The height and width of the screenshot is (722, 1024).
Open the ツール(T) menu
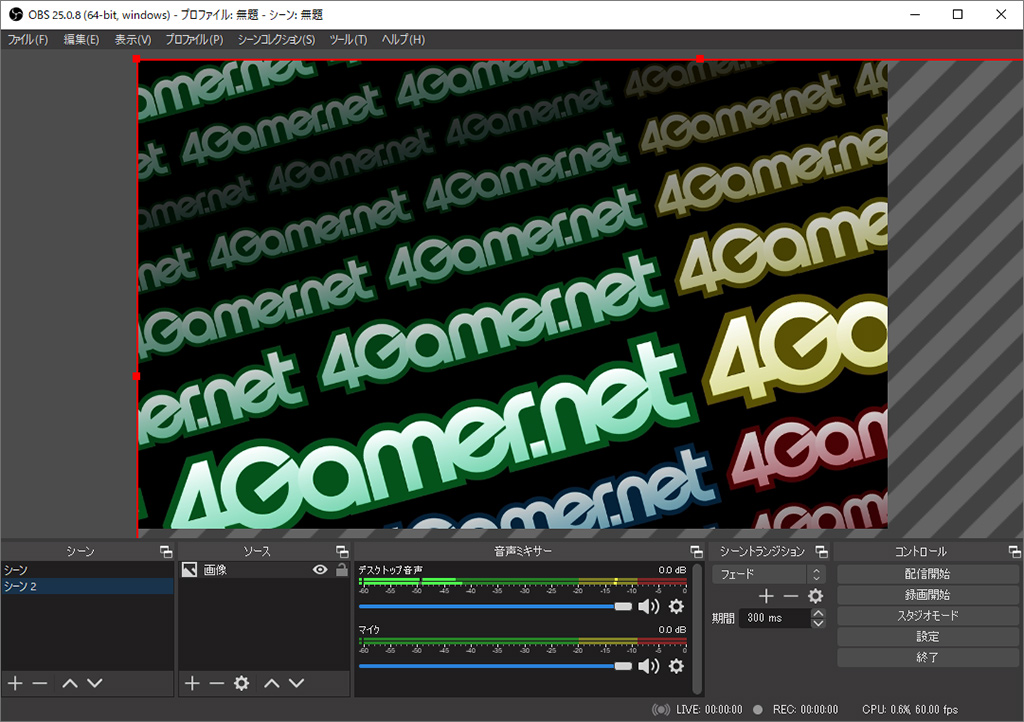click(348, 40)
